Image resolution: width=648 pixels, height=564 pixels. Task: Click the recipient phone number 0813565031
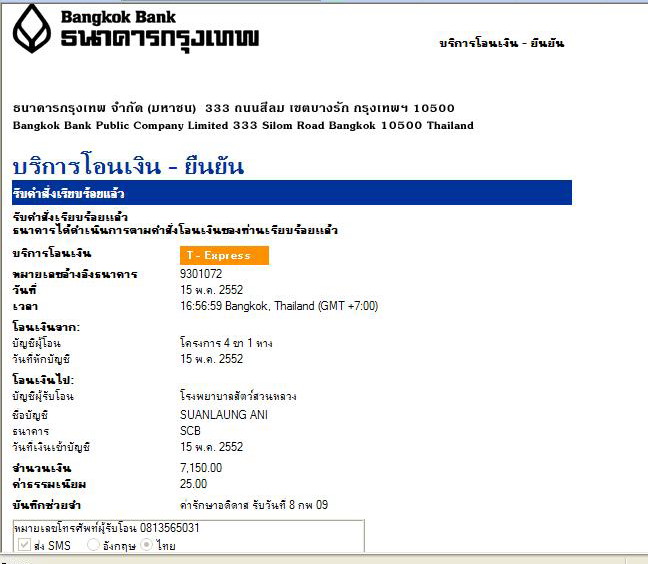point(169,528)
